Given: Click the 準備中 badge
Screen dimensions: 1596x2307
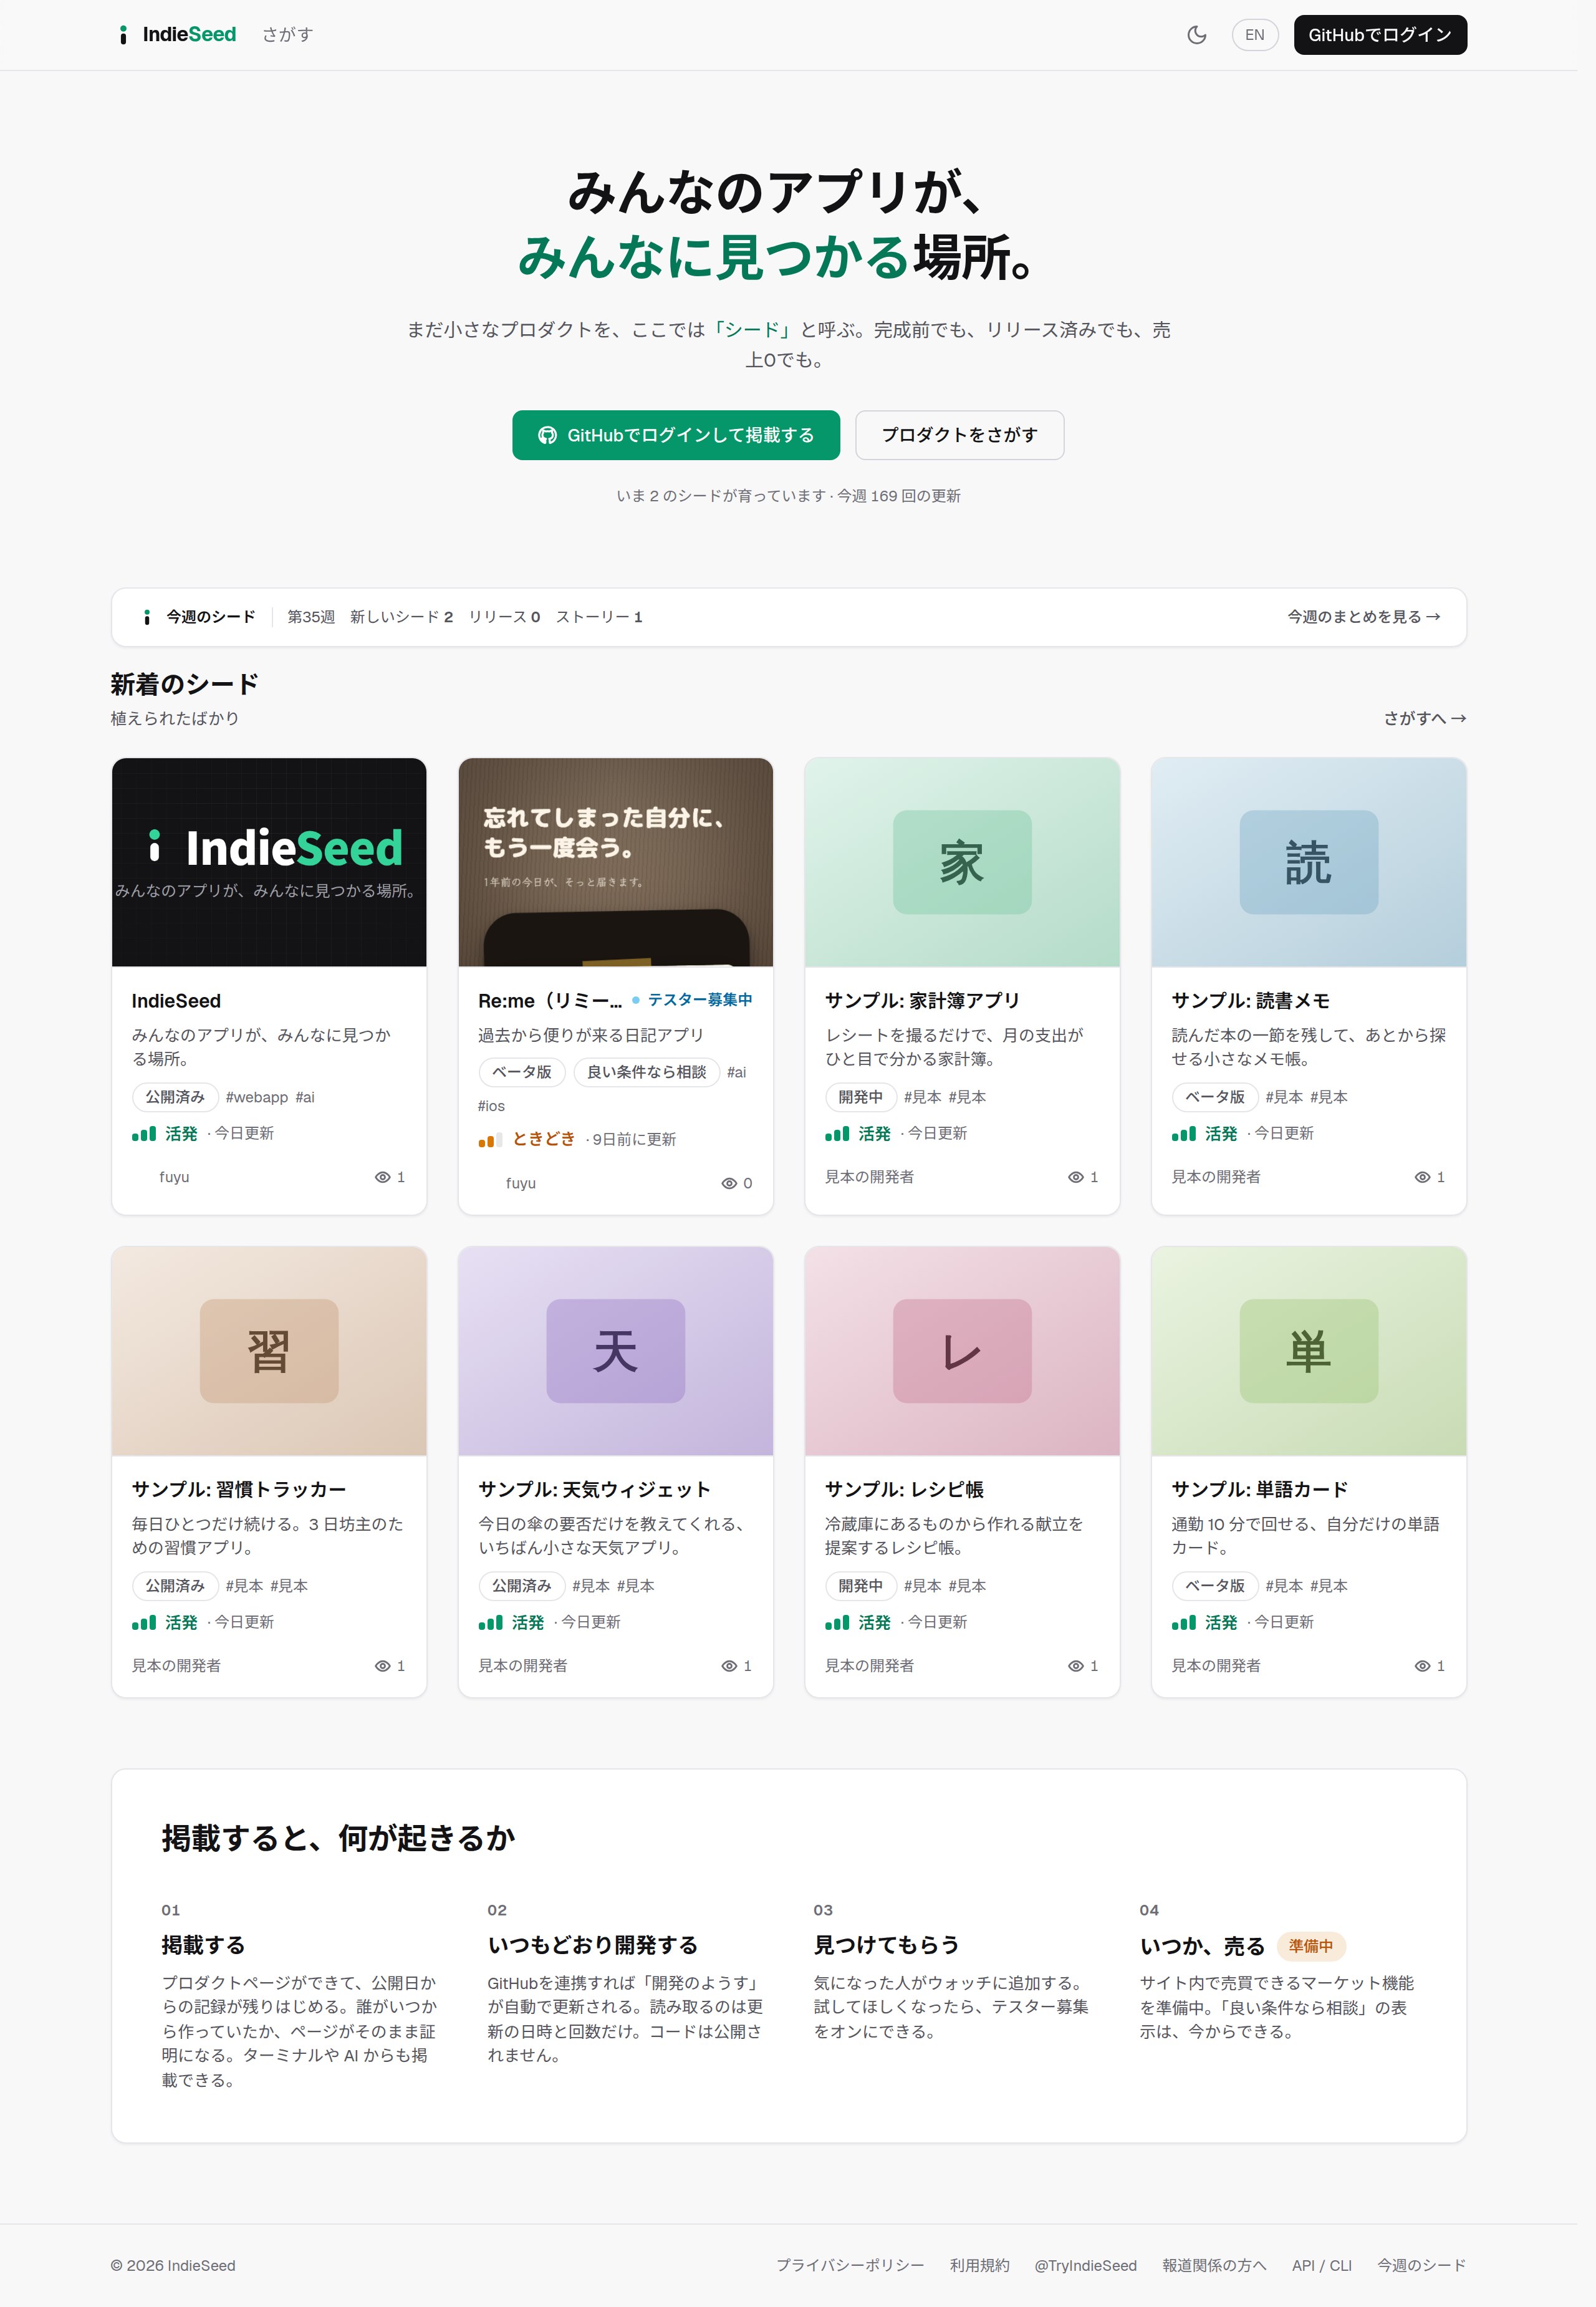Looking at the screenshot, I should (1310, 1946).
